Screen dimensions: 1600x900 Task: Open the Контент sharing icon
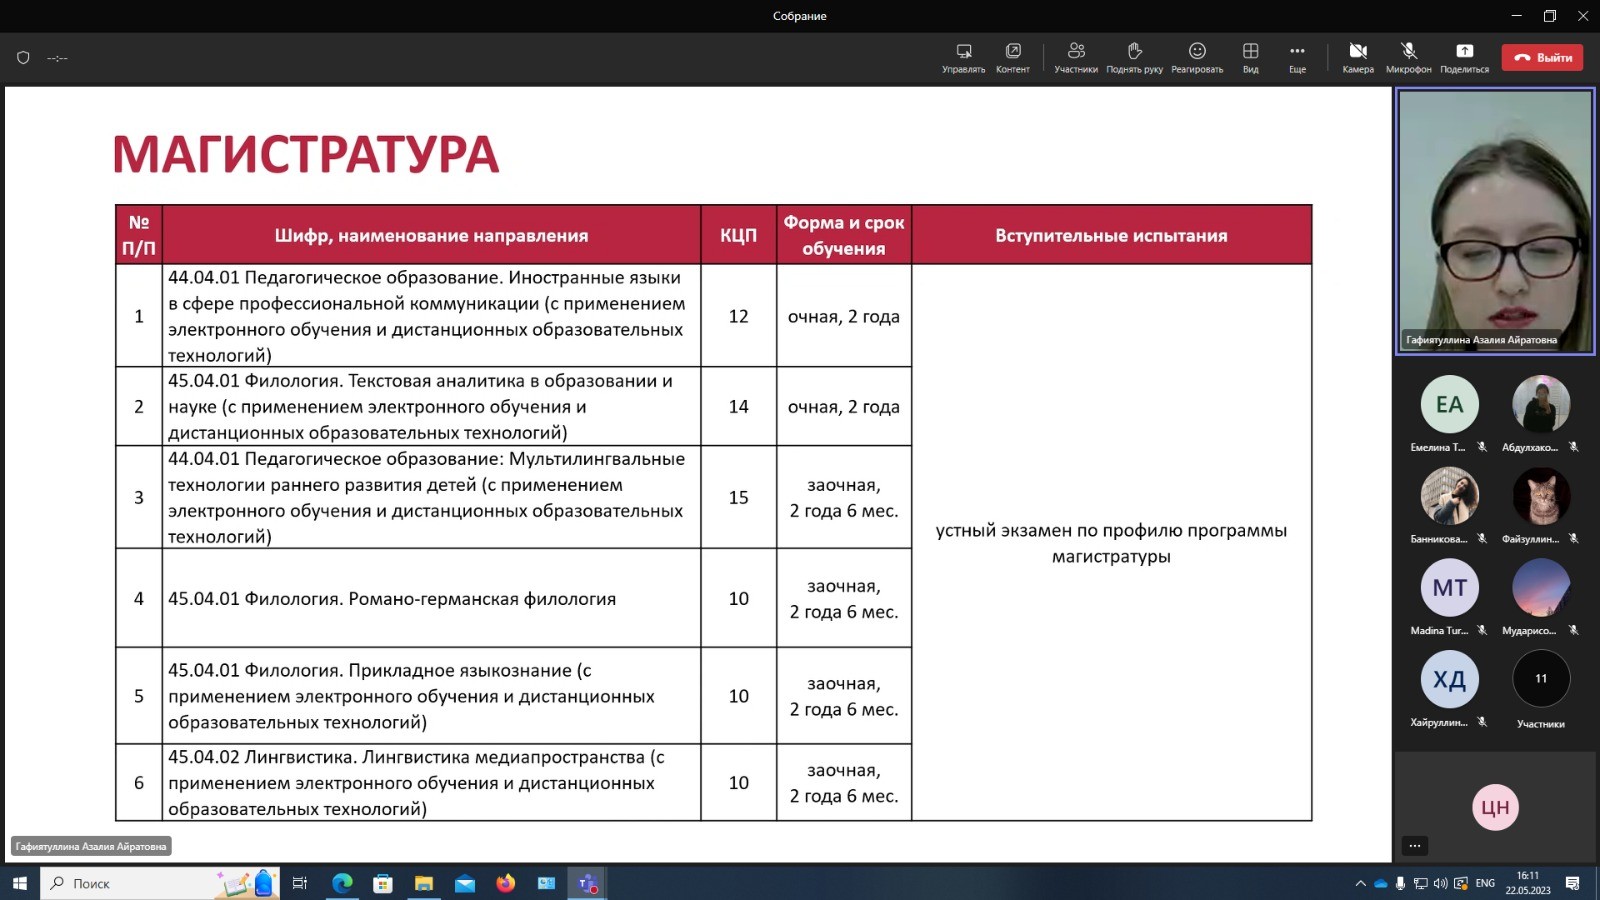(1013, 57)
